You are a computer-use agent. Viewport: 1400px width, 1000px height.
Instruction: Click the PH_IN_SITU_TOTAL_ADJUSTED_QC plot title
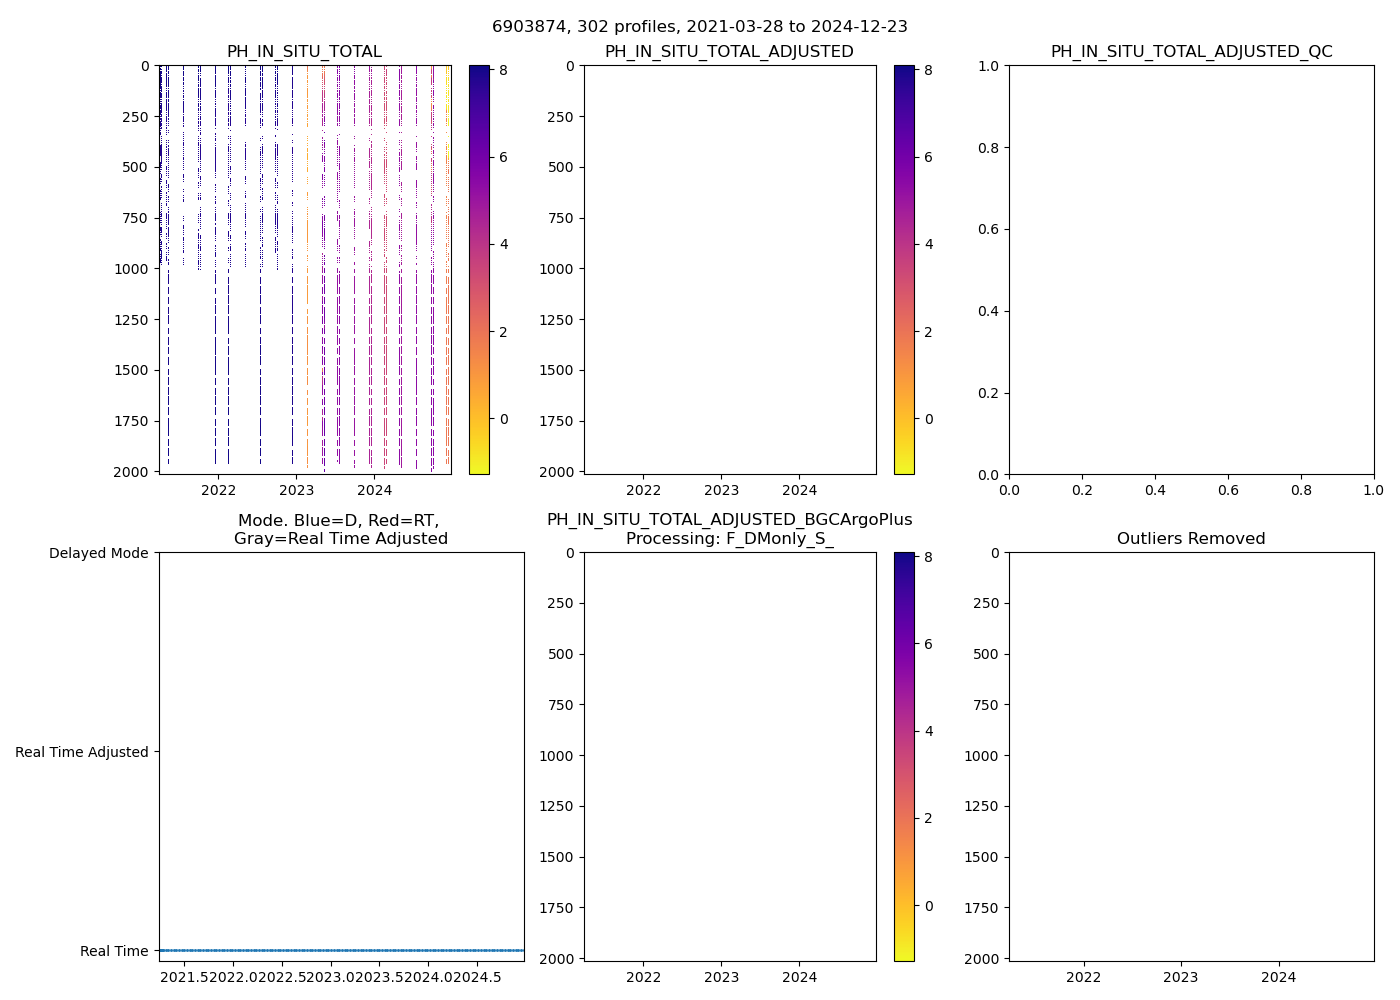coord(1191,52)
